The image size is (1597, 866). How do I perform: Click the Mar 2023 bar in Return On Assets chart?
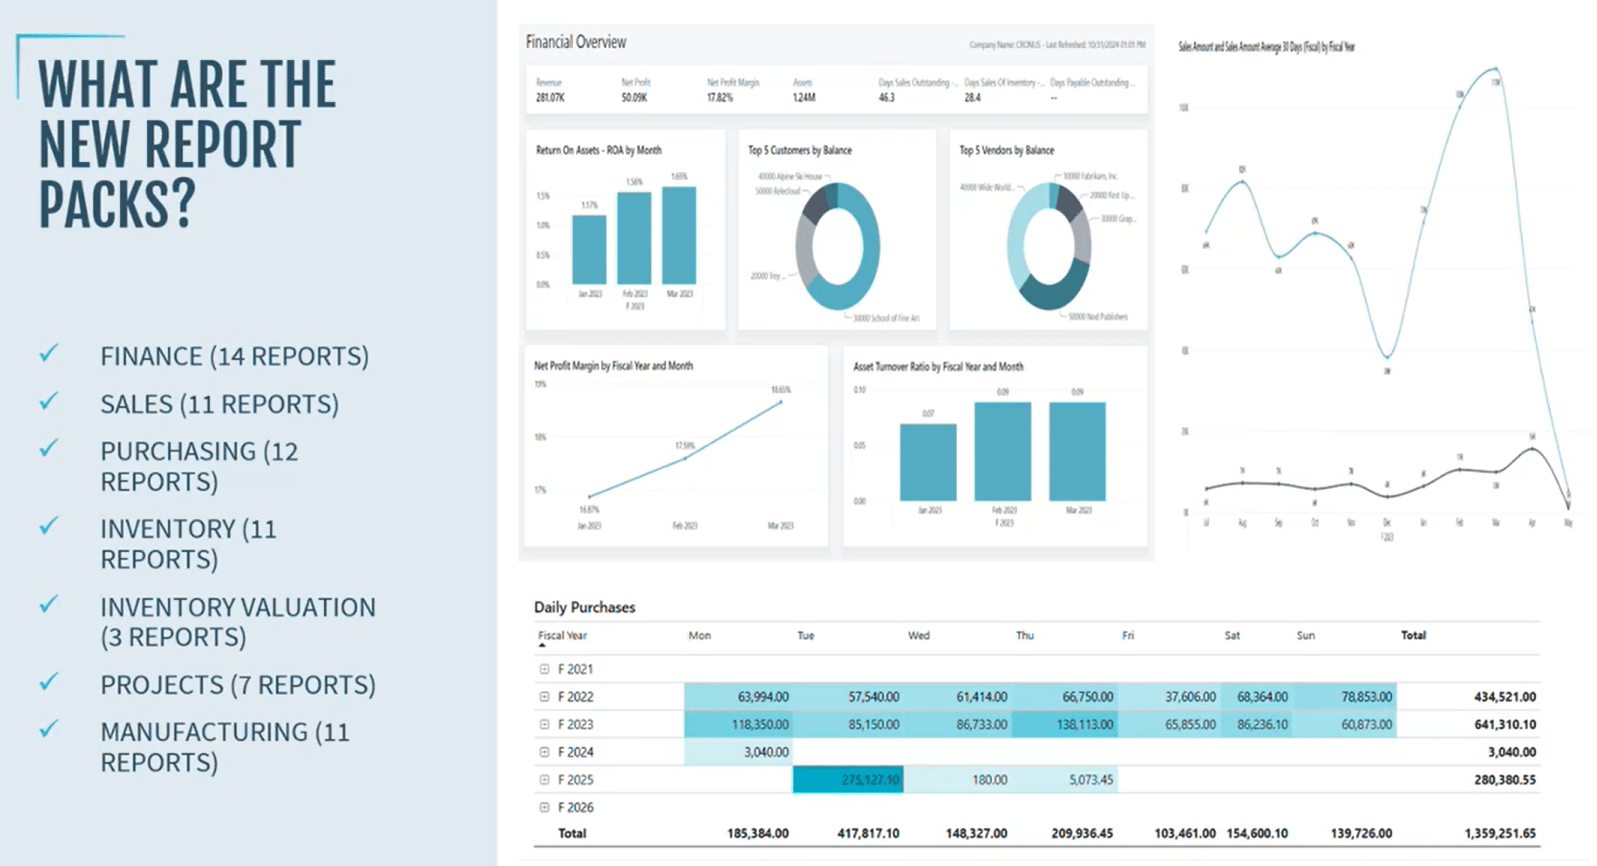tap(679, 235)
